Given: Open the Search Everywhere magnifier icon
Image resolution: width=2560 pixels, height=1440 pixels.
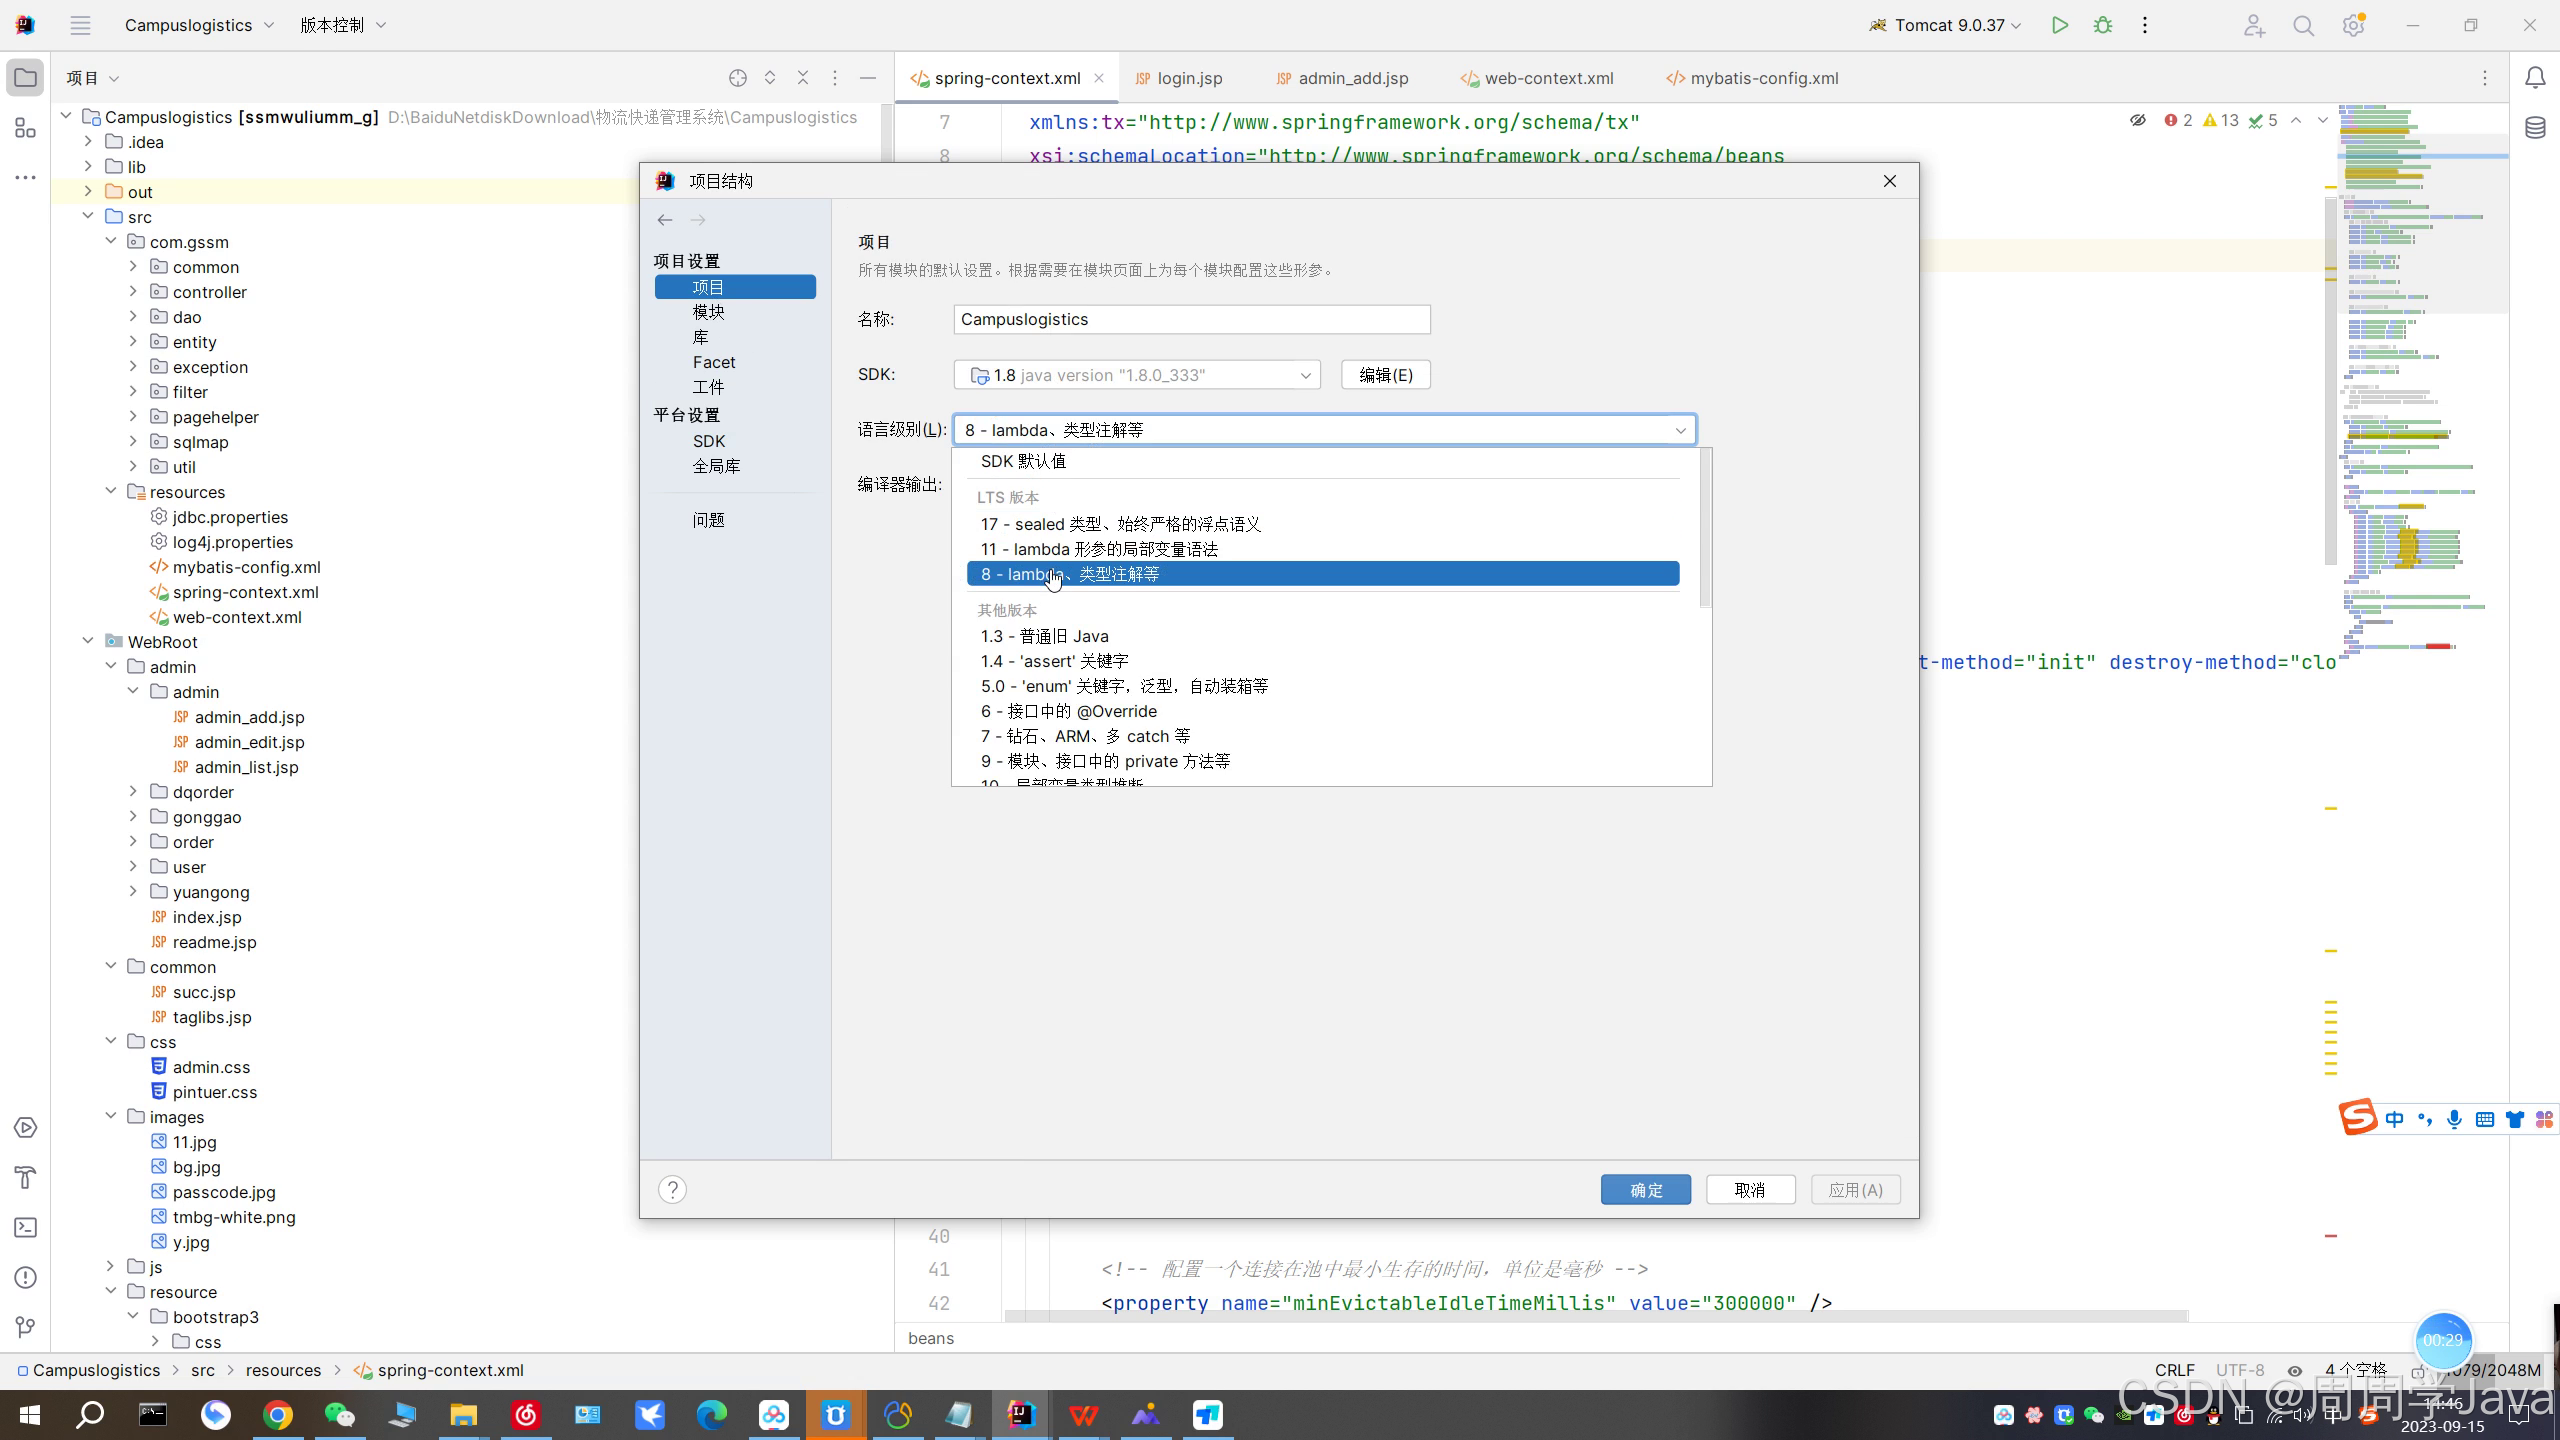Looking at the screenshot, I should 2304,26.
